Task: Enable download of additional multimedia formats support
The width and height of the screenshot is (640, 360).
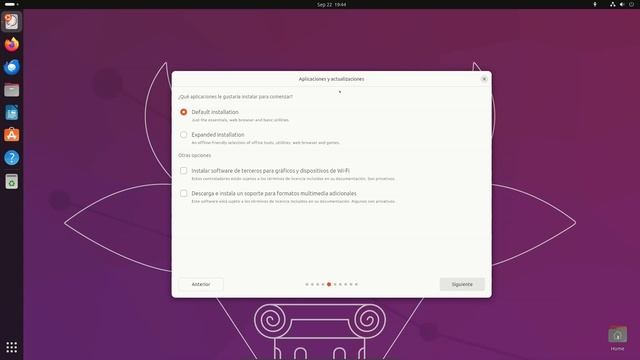Action: coord(184,193)
